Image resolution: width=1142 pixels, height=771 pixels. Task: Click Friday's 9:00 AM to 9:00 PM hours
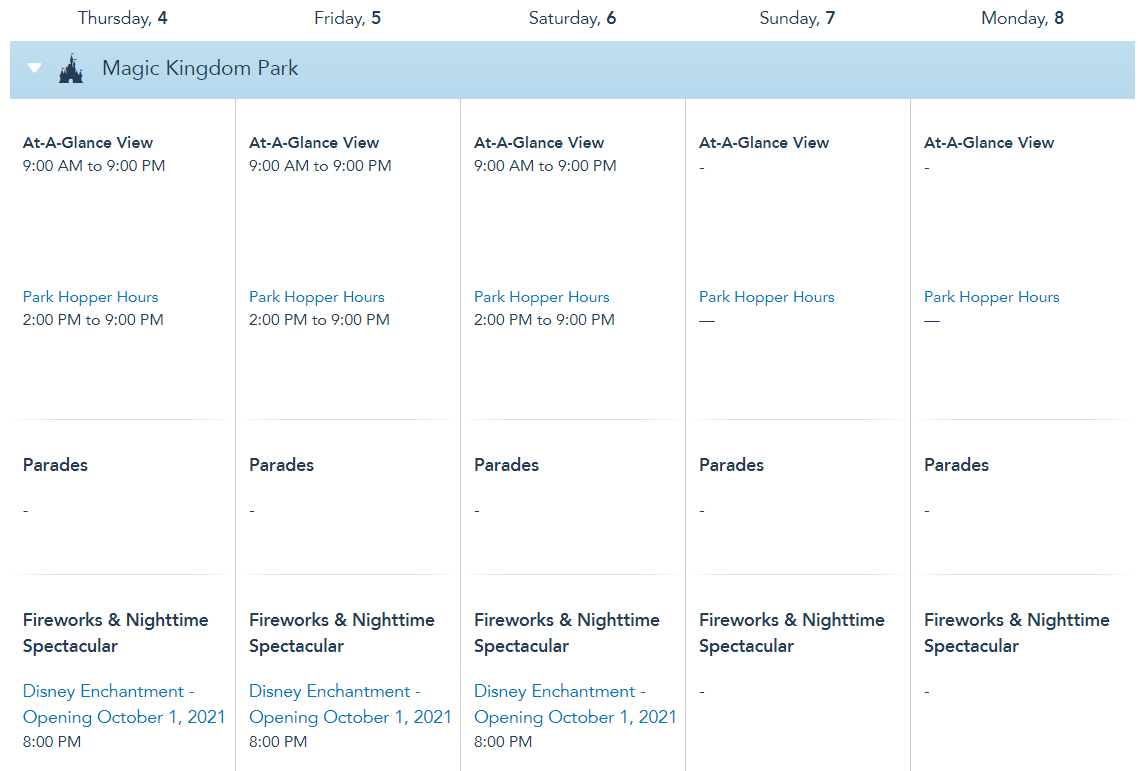[x=320, y=166]
